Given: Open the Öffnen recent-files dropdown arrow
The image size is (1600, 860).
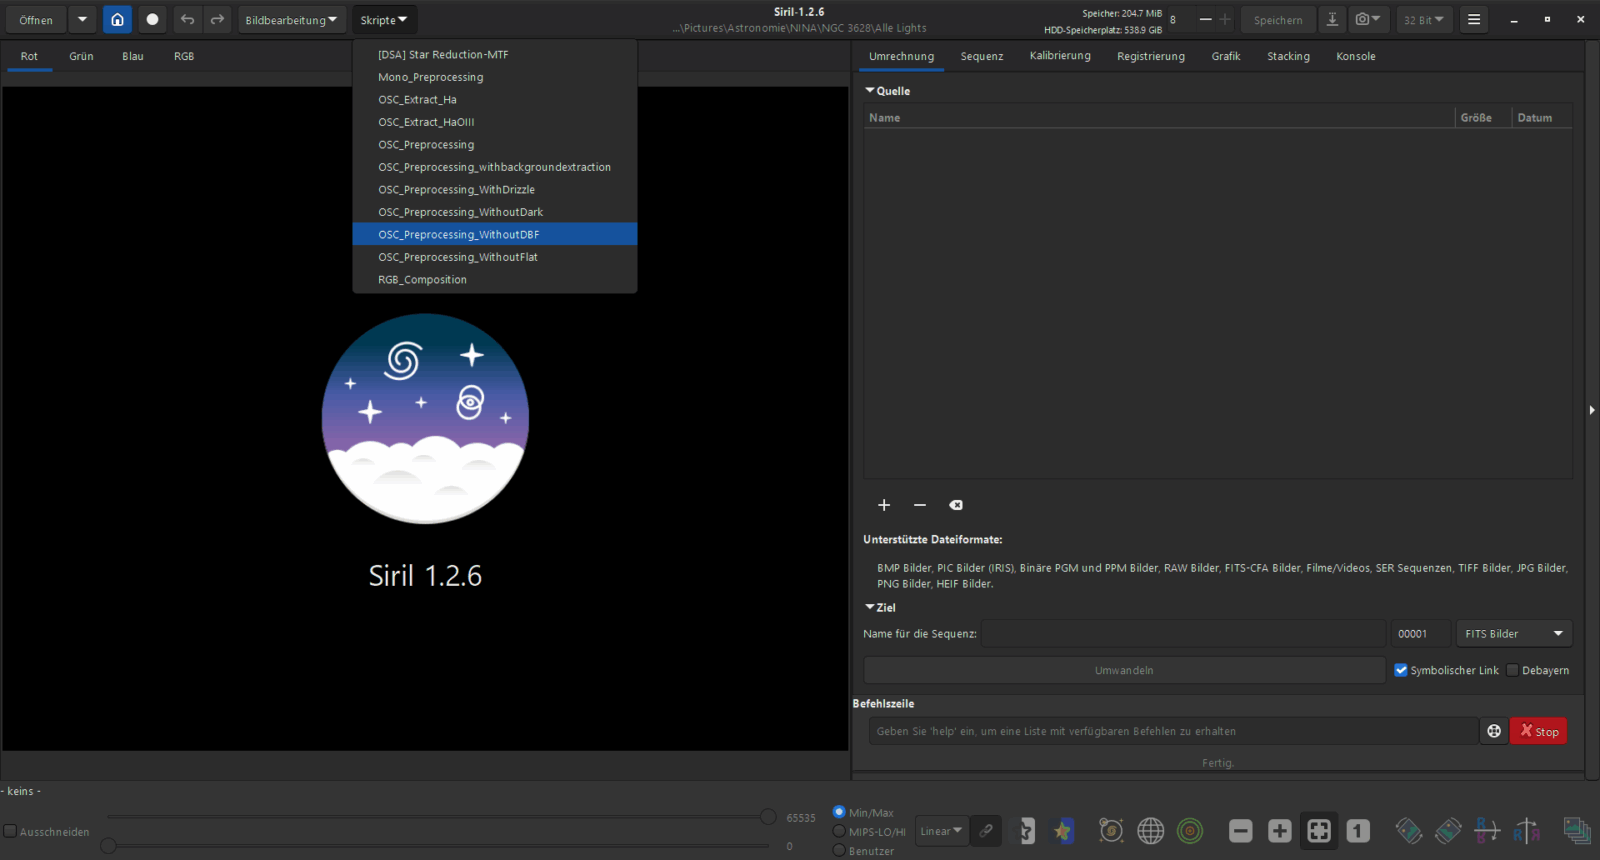Looking at the screenshot, I should [x=82, y=19].
